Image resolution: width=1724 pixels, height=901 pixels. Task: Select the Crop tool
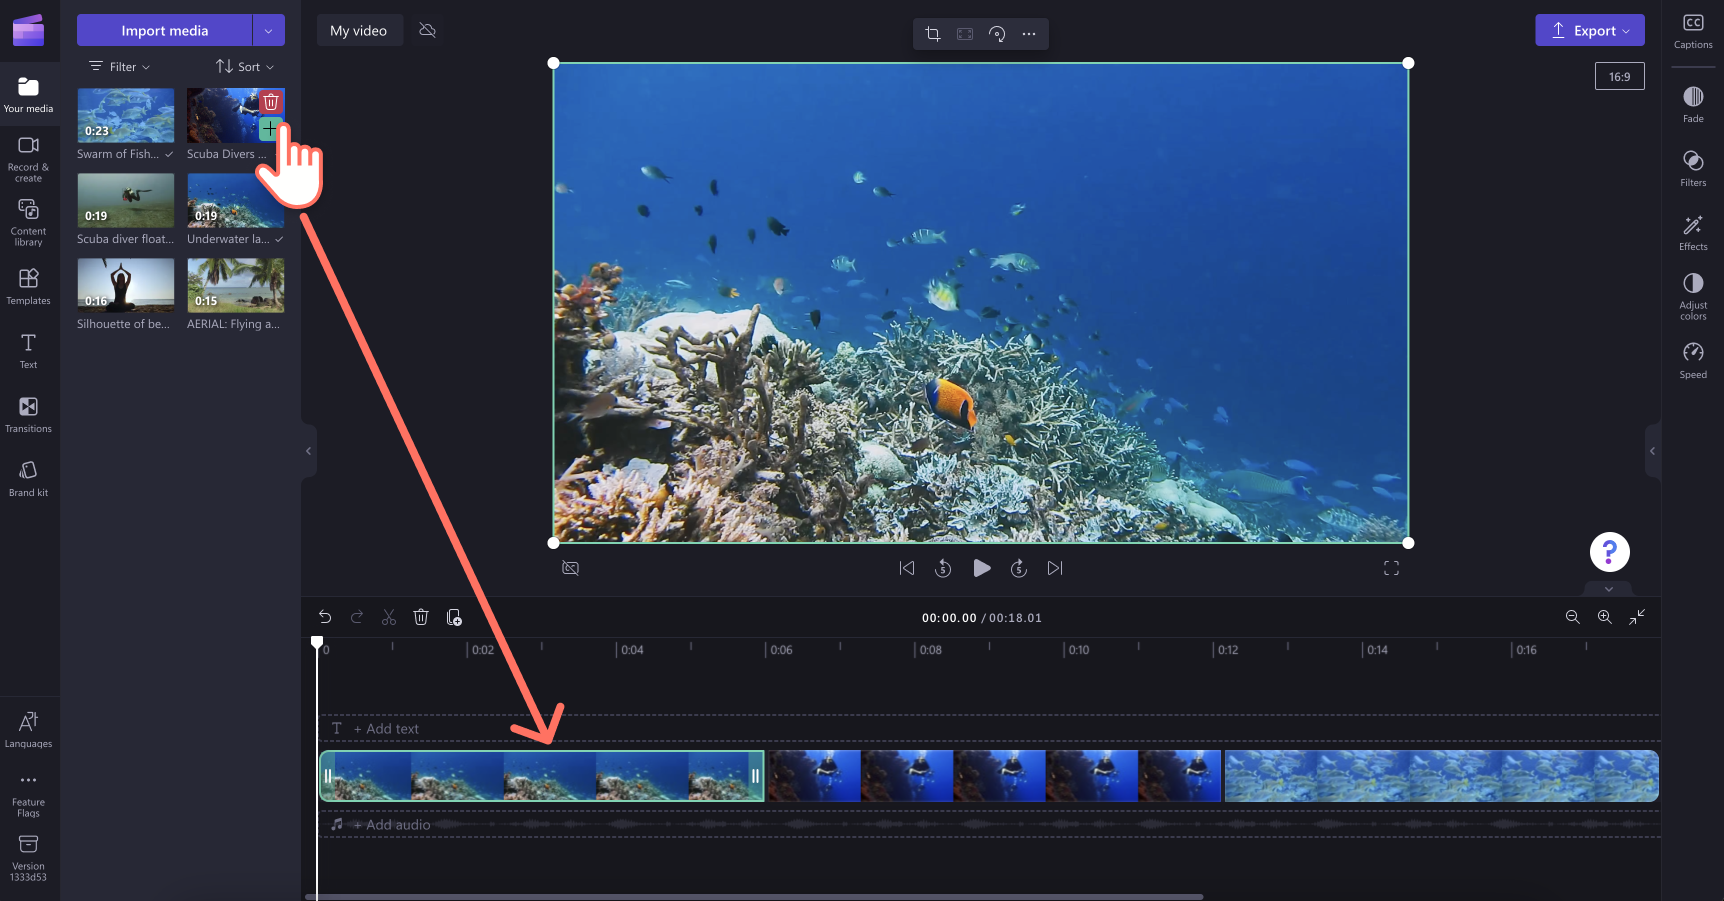coord(933,34)
